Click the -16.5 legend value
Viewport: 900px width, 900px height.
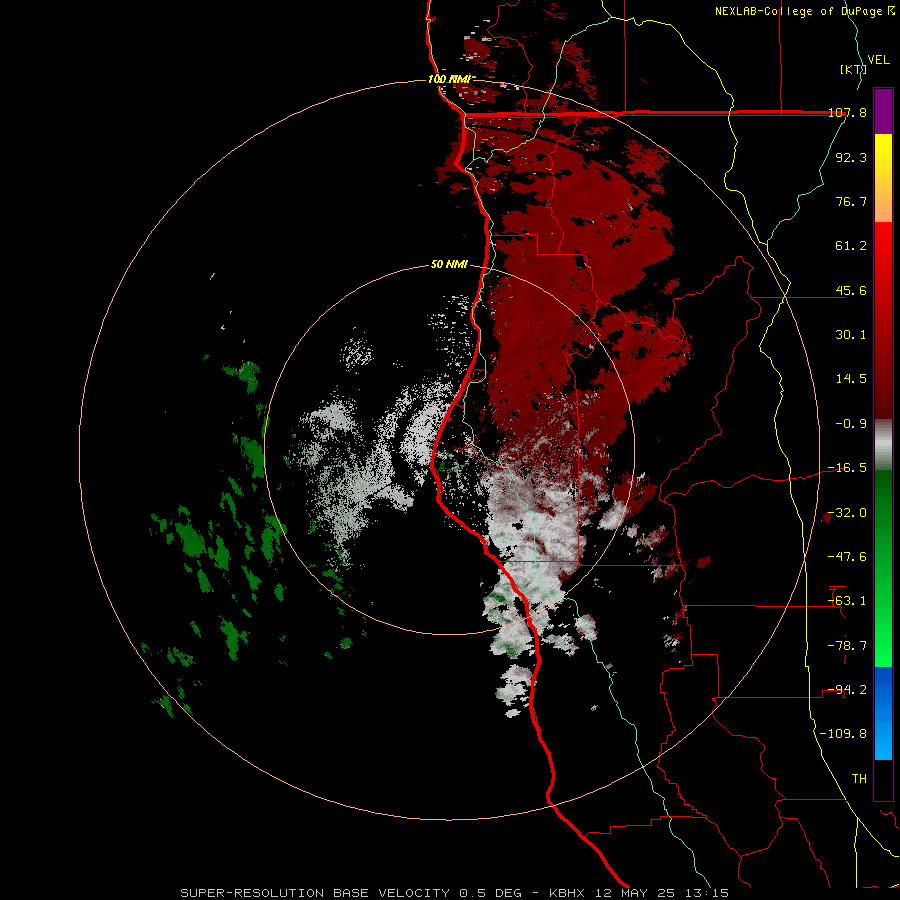(847, 468)
